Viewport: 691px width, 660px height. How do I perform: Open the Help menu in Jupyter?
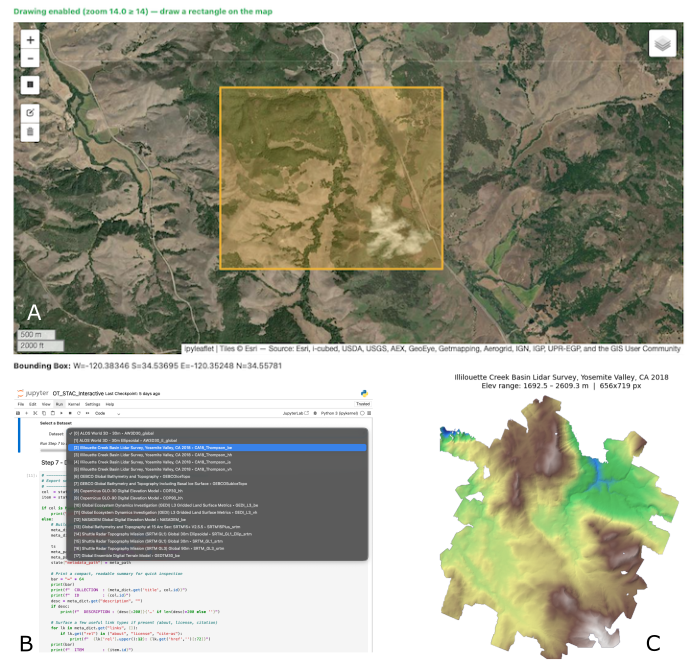tap(110, 404)
